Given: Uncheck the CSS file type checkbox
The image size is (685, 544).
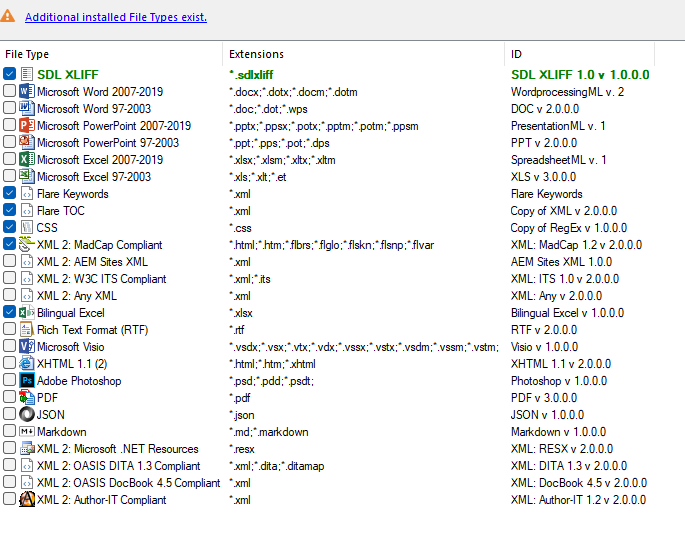Looking at the screenshot, I should [9, 227].
